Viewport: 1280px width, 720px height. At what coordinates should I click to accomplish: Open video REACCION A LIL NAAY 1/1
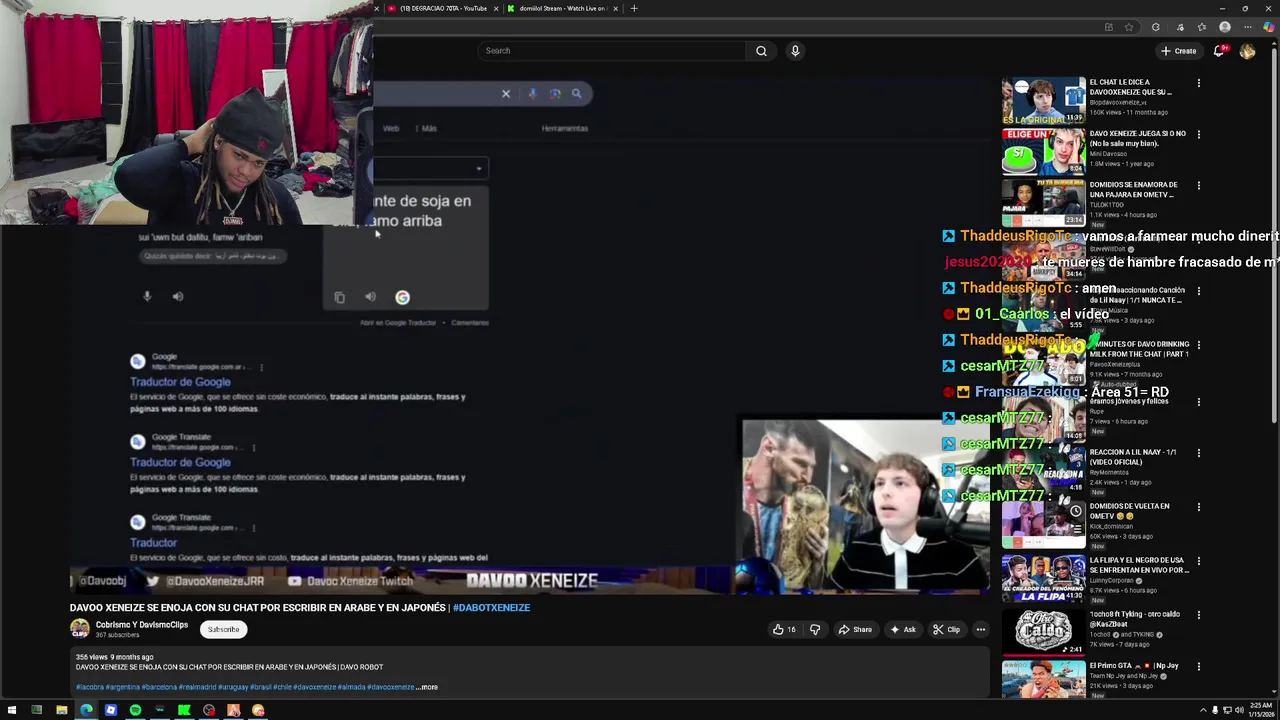pos(1133,456)
